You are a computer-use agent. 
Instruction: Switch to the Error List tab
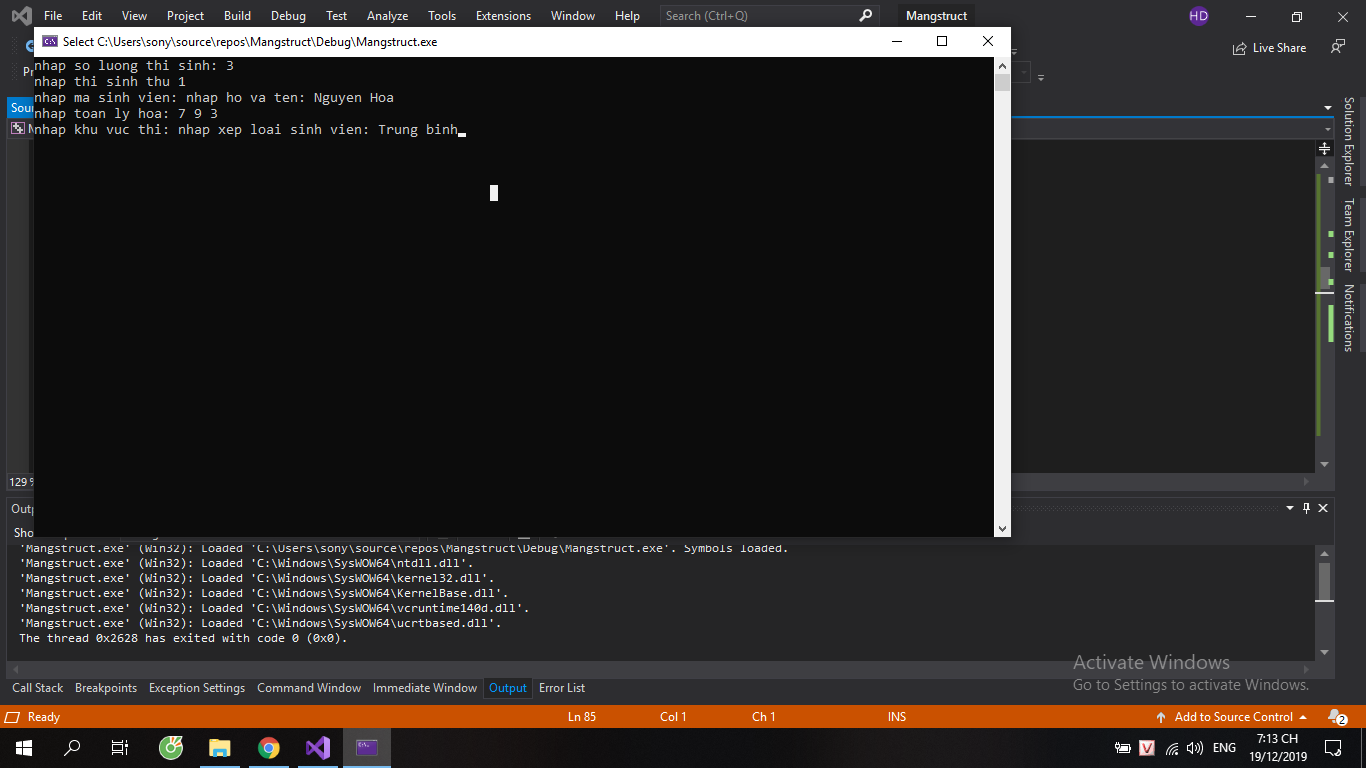tap(562, 688)
